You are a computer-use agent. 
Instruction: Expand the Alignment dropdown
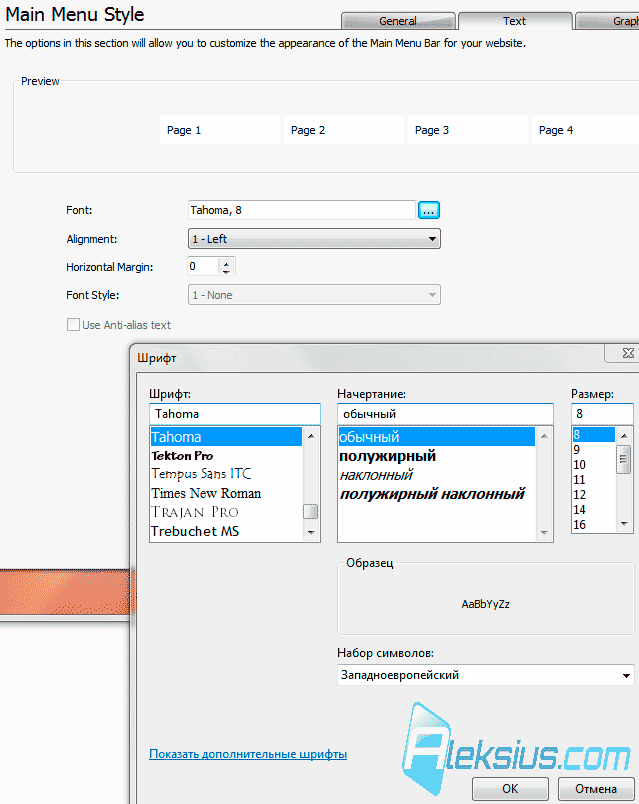pos(314,239)
